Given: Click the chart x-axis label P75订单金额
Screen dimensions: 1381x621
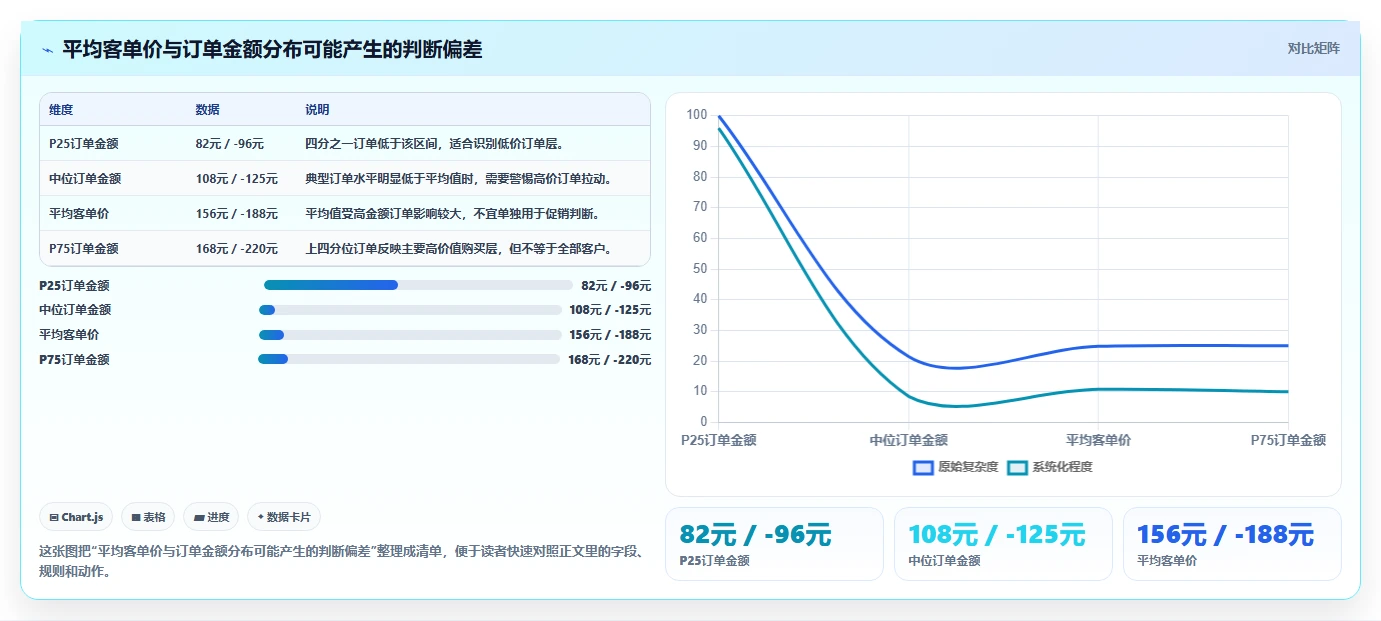Looking at the screenshot, I should pyautogui.click(x=1288, y=440).
